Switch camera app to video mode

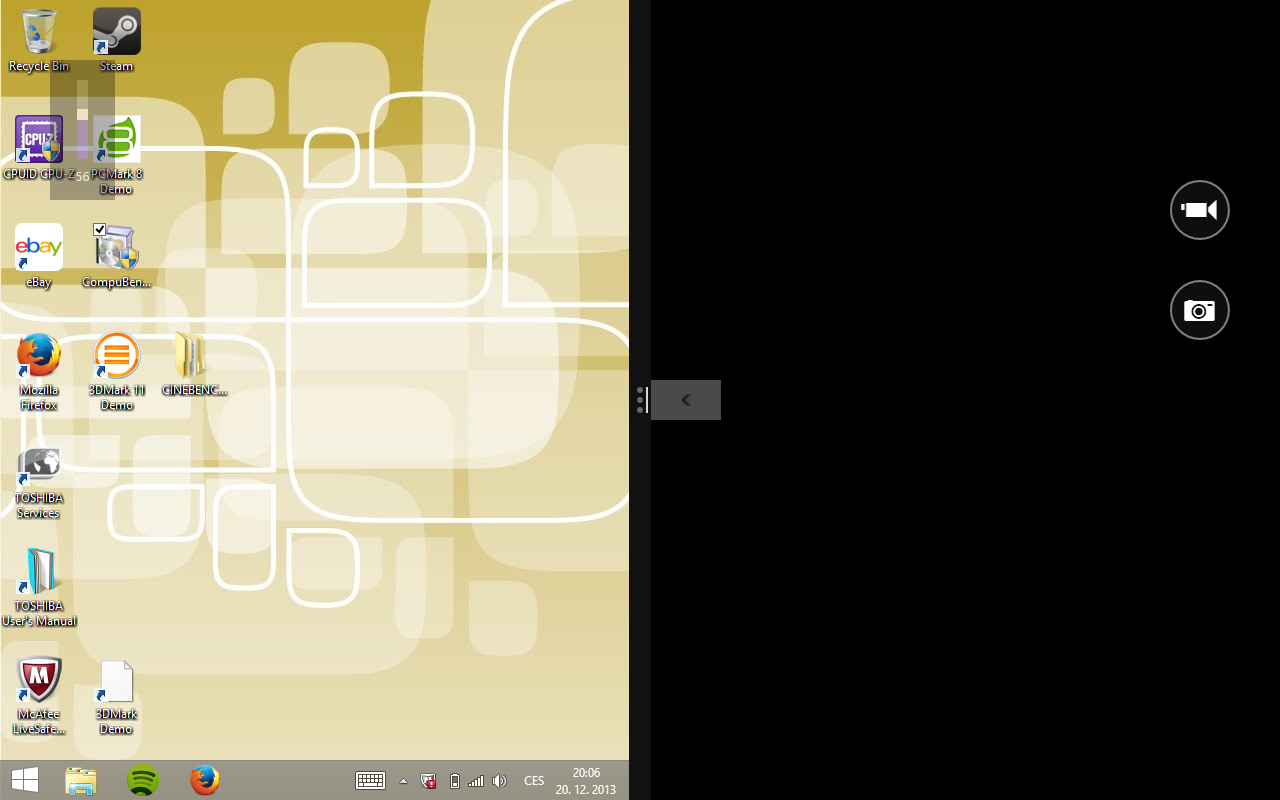1199,210
